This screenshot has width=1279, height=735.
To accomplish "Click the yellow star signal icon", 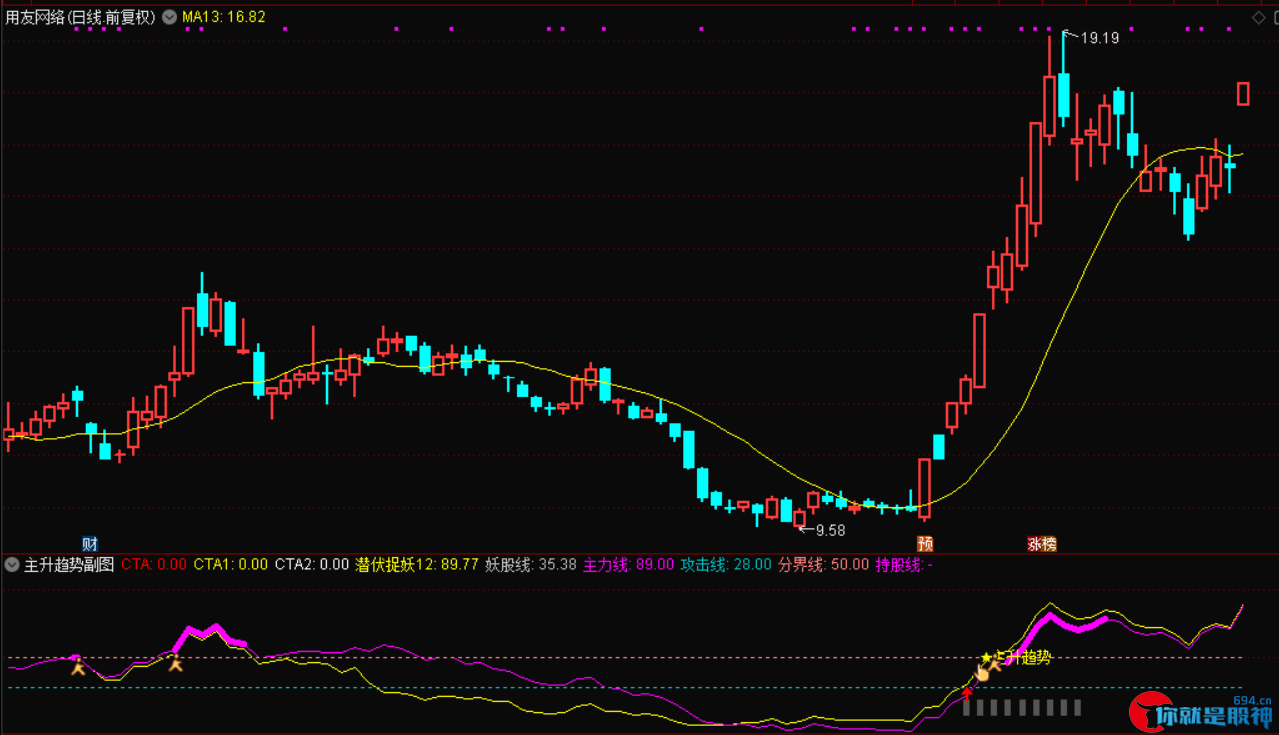I will tap(986, 658).
